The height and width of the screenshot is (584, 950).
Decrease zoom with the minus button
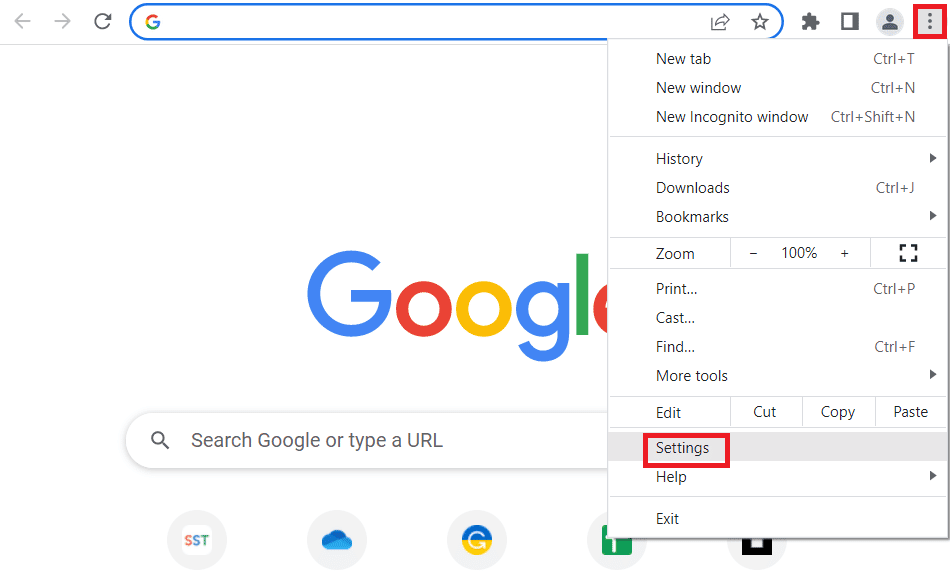753,253
